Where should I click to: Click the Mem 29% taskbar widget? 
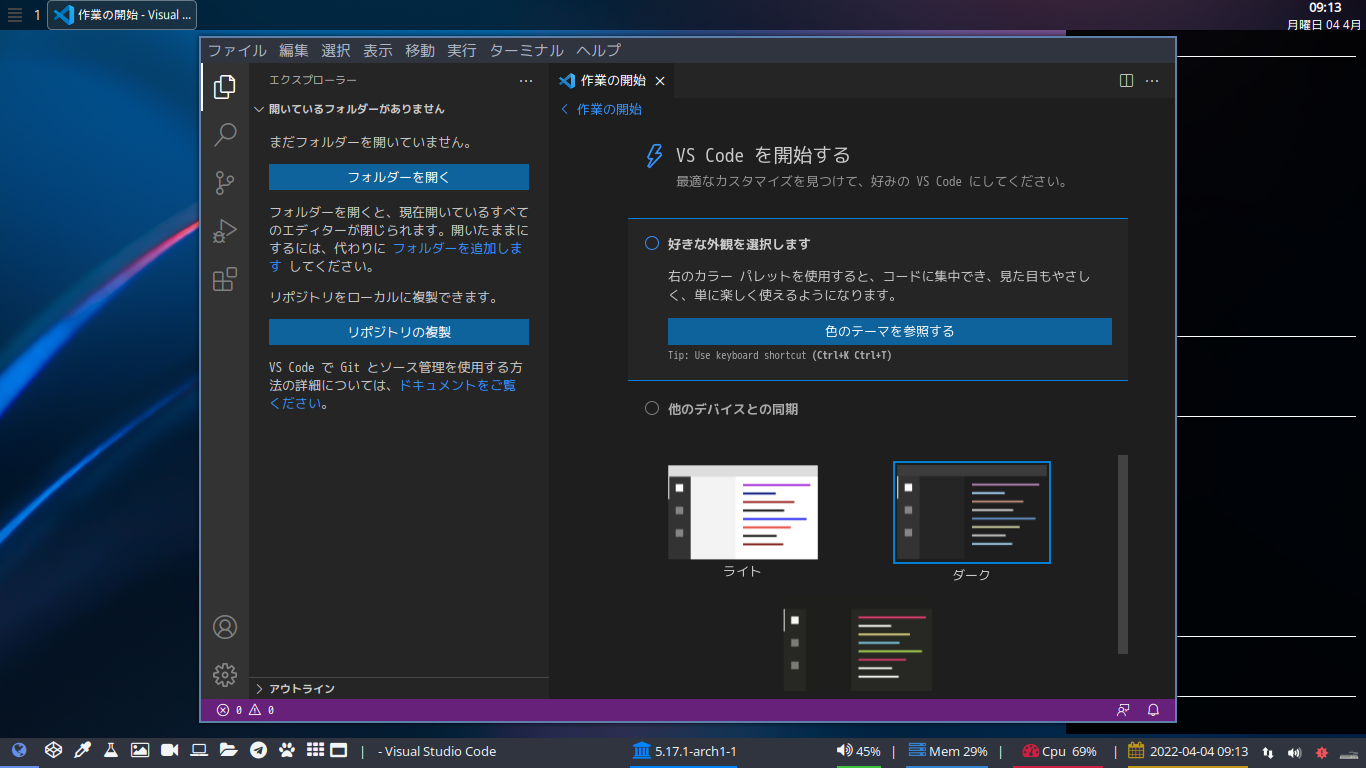(x=948, y=751)
